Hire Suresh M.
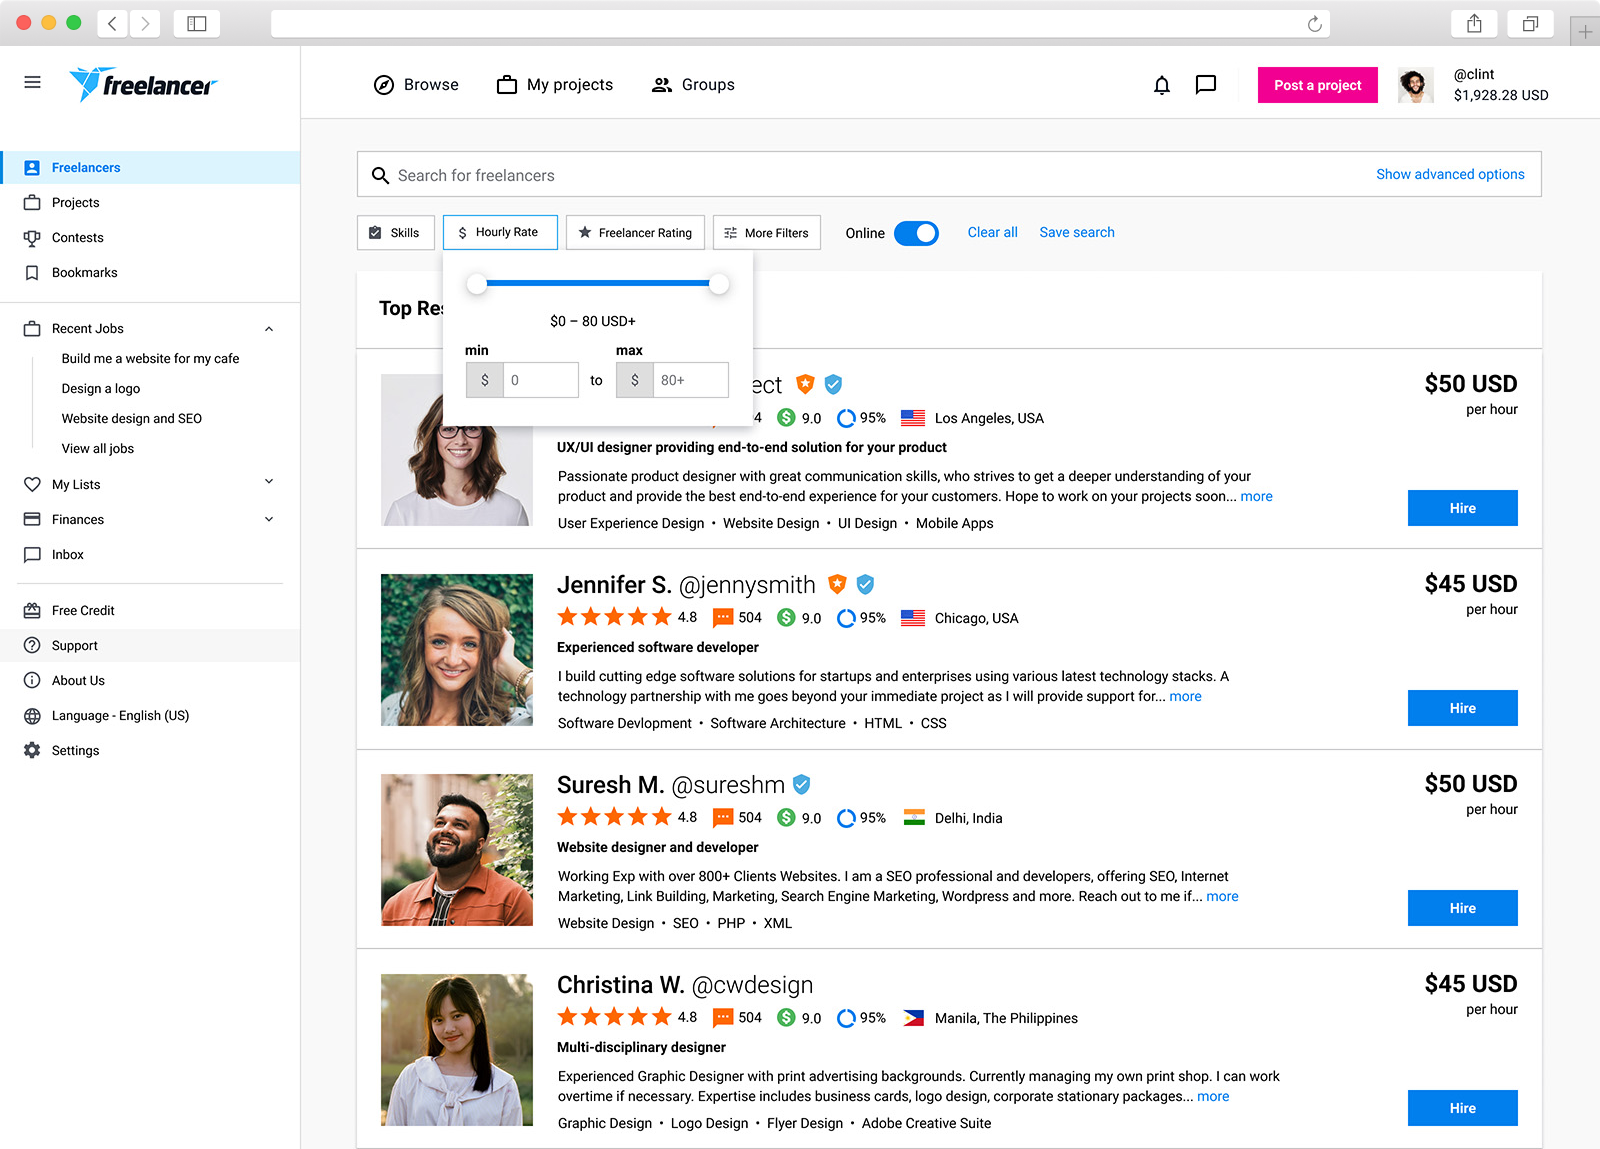 [x=1462, y=908]
